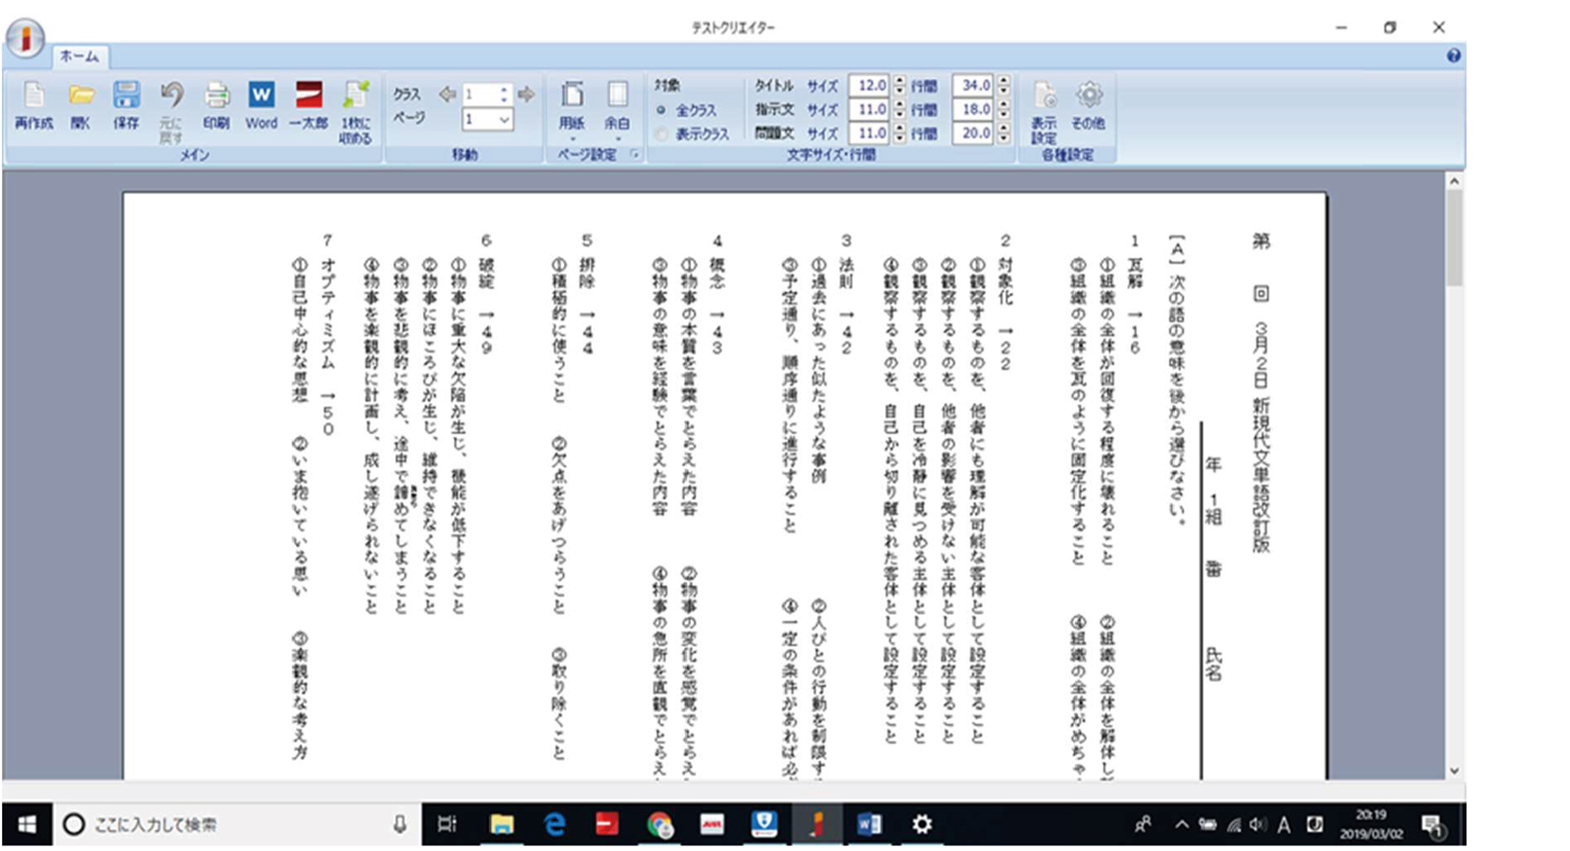Open the 余白 margin dropdown
Screen dimensions: 1570x851
tap(617, 108)
